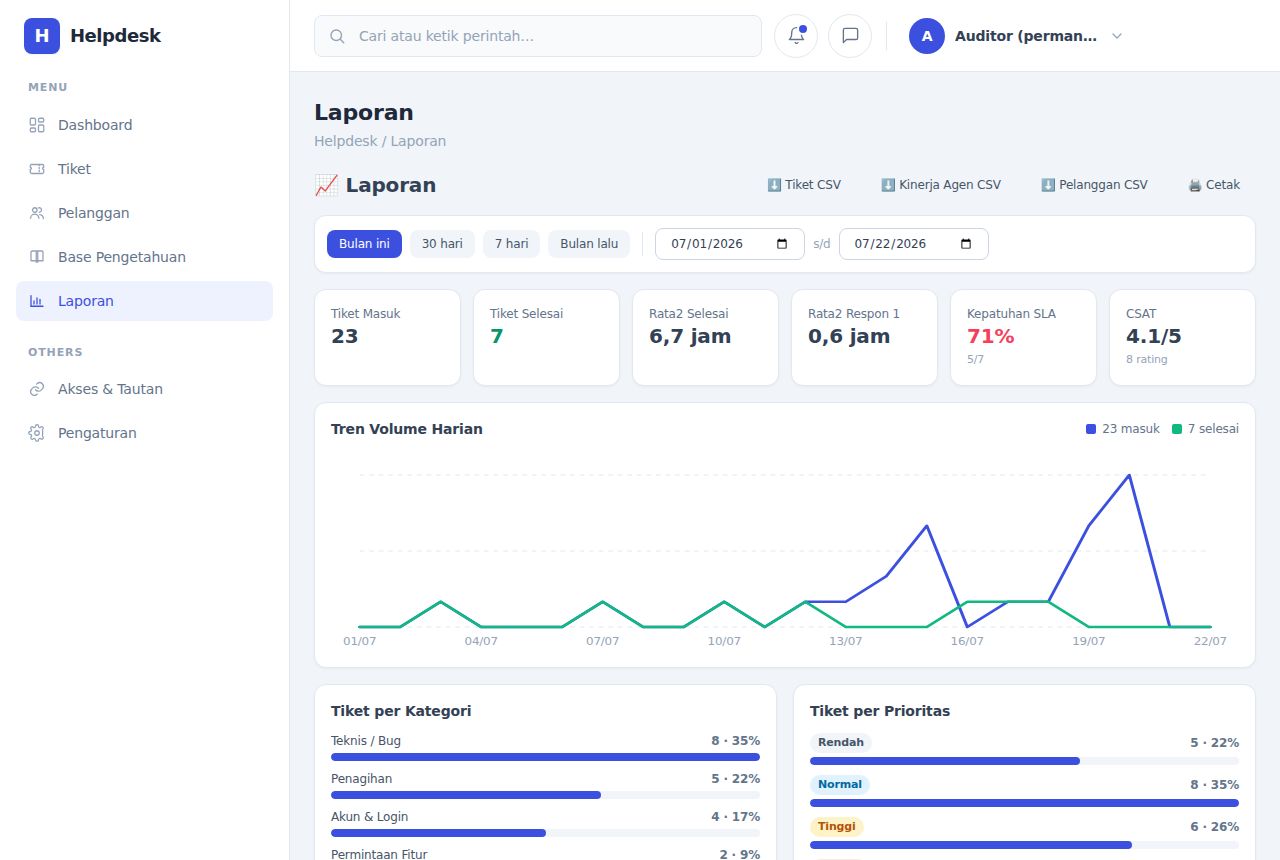Click the Pelanggan people icon in sidebar

tap(37, 213)
